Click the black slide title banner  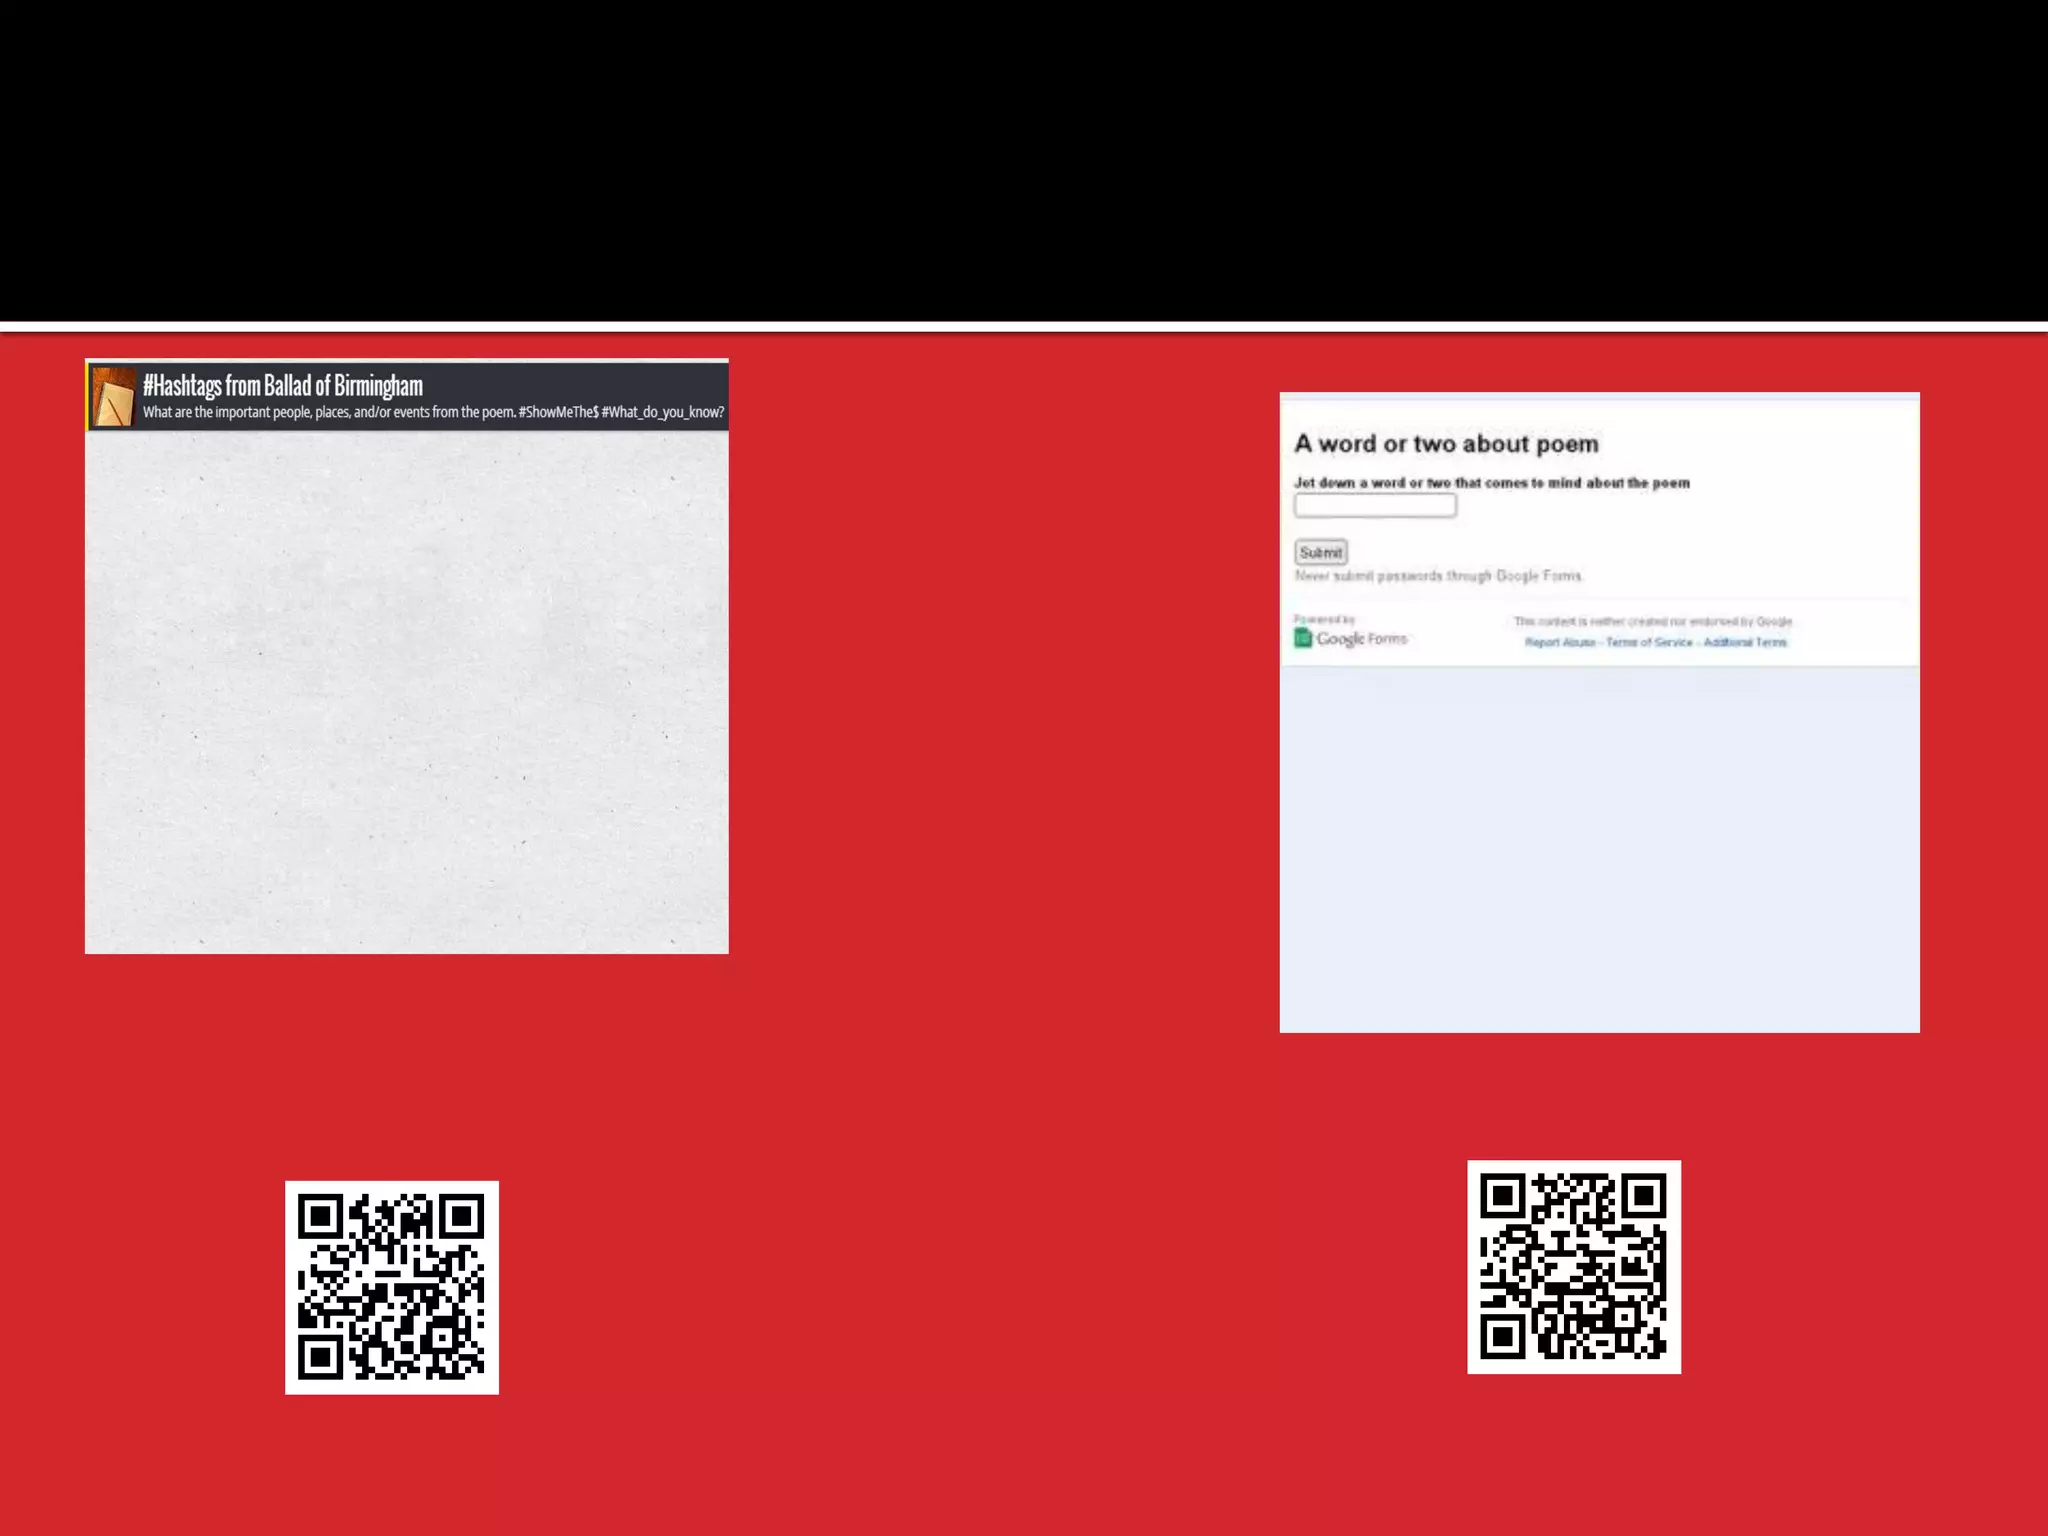[x=1024, y=160]
